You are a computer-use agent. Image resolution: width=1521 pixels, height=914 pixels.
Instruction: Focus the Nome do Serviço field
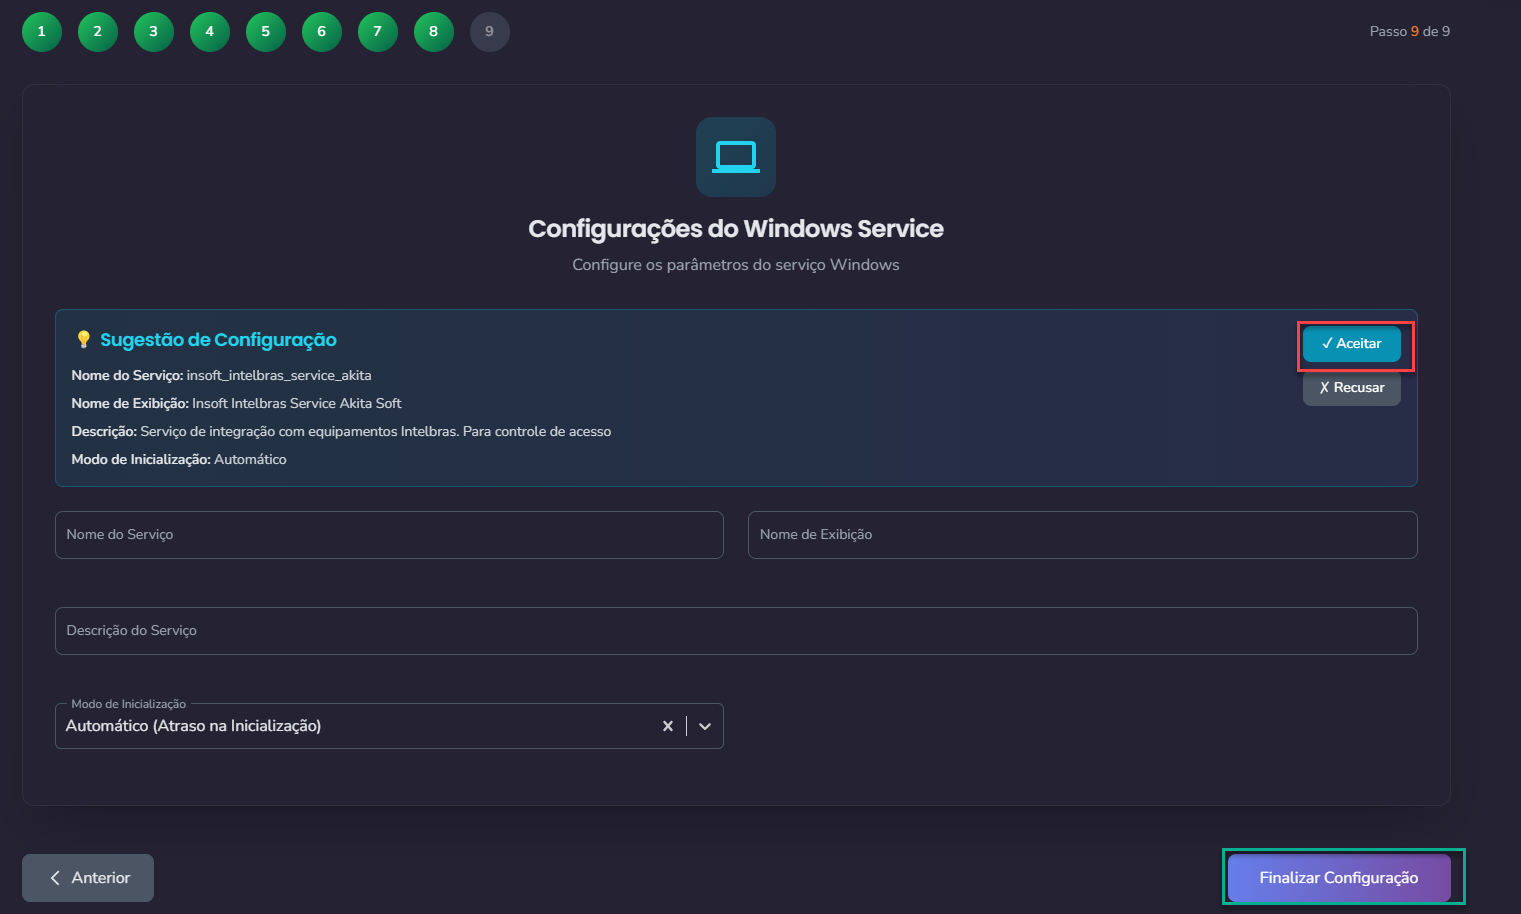point(389,535)
